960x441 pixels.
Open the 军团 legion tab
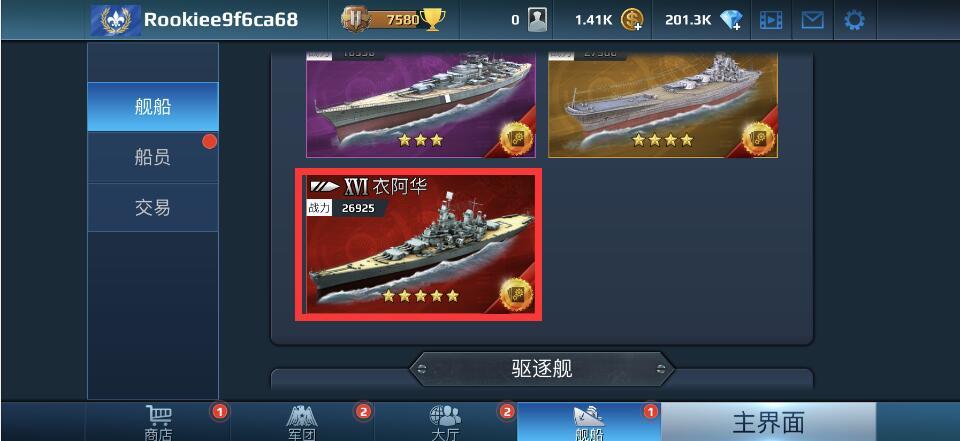302,423
